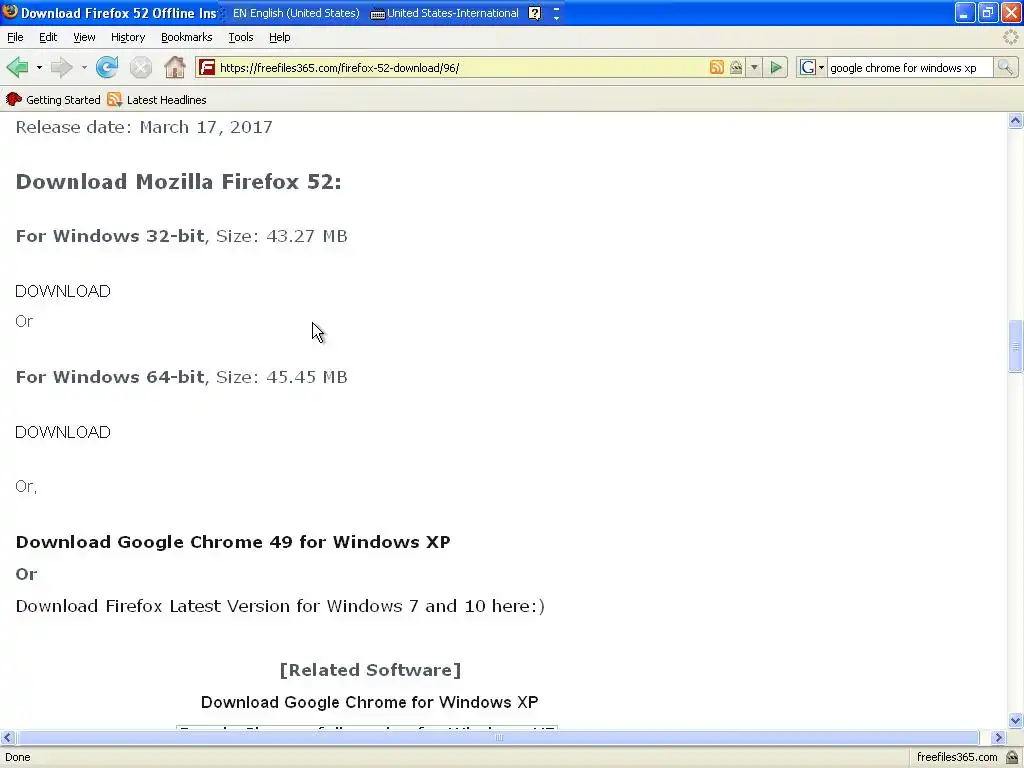Click the scroll up arrow
This screenshot has height=768, width=1024.
[1015, 121]
